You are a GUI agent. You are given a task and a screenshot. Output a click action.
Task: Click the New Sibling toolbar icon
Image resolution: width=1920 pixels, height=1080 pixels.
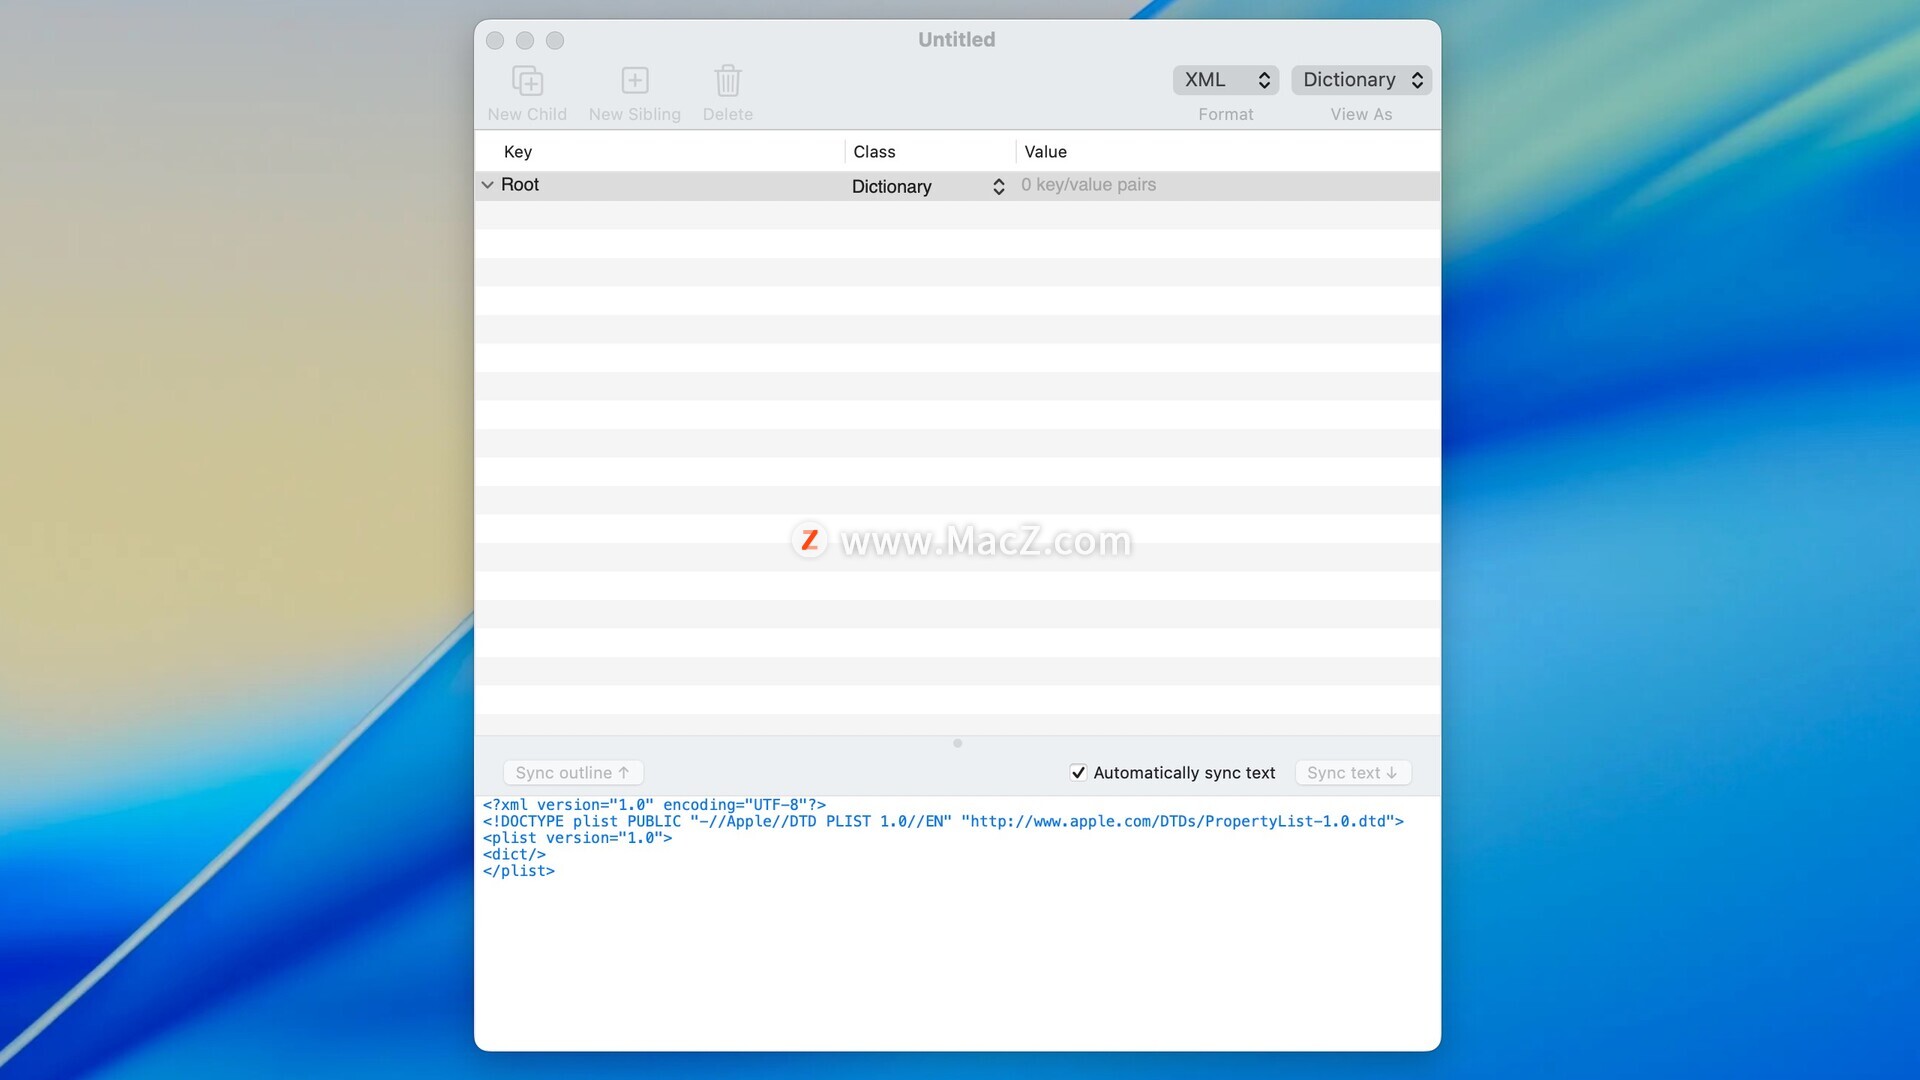(x=634, y=81)
